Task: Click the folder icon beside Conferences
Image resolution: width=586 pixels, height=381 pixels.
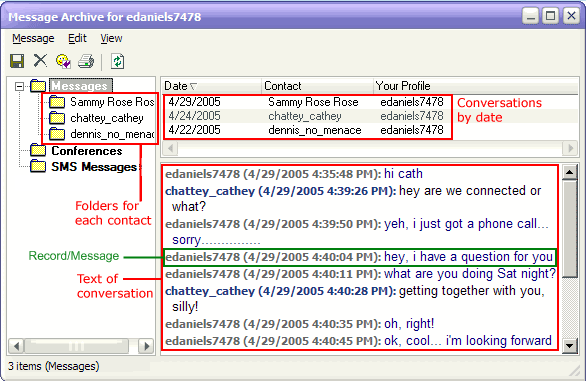Action: (38, 150)
